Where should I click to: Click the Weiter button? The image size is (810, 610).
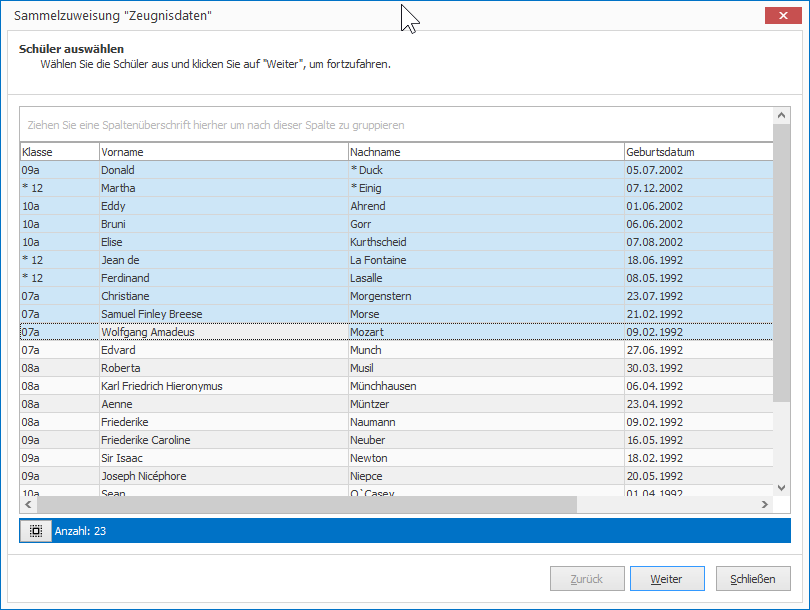coord(667,579)
